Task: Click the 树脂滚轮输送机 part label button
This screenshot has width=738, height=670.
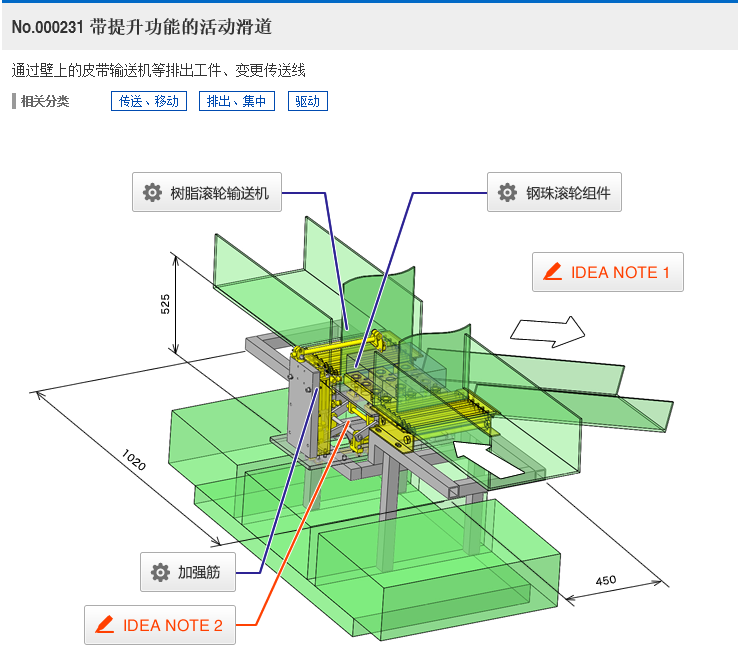Action: [207, 192]
